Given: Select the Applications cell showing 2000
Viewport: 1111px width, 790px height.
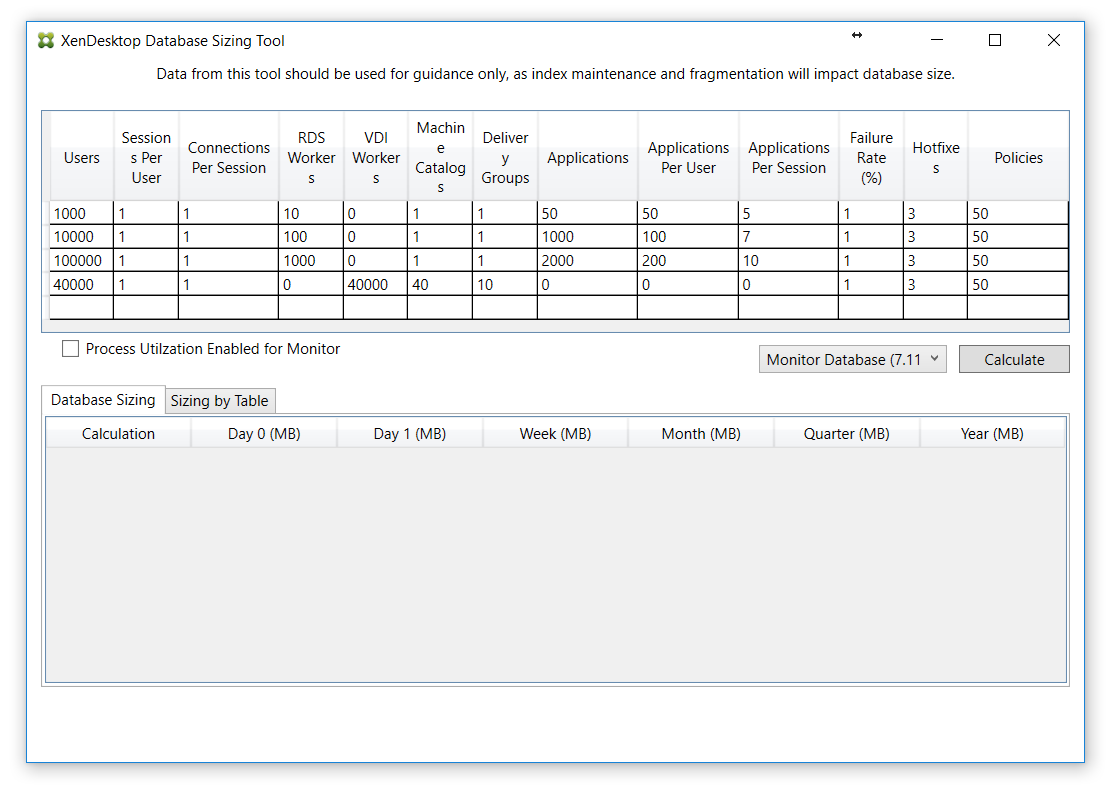Looking at the screenshot, I should 587,260.
